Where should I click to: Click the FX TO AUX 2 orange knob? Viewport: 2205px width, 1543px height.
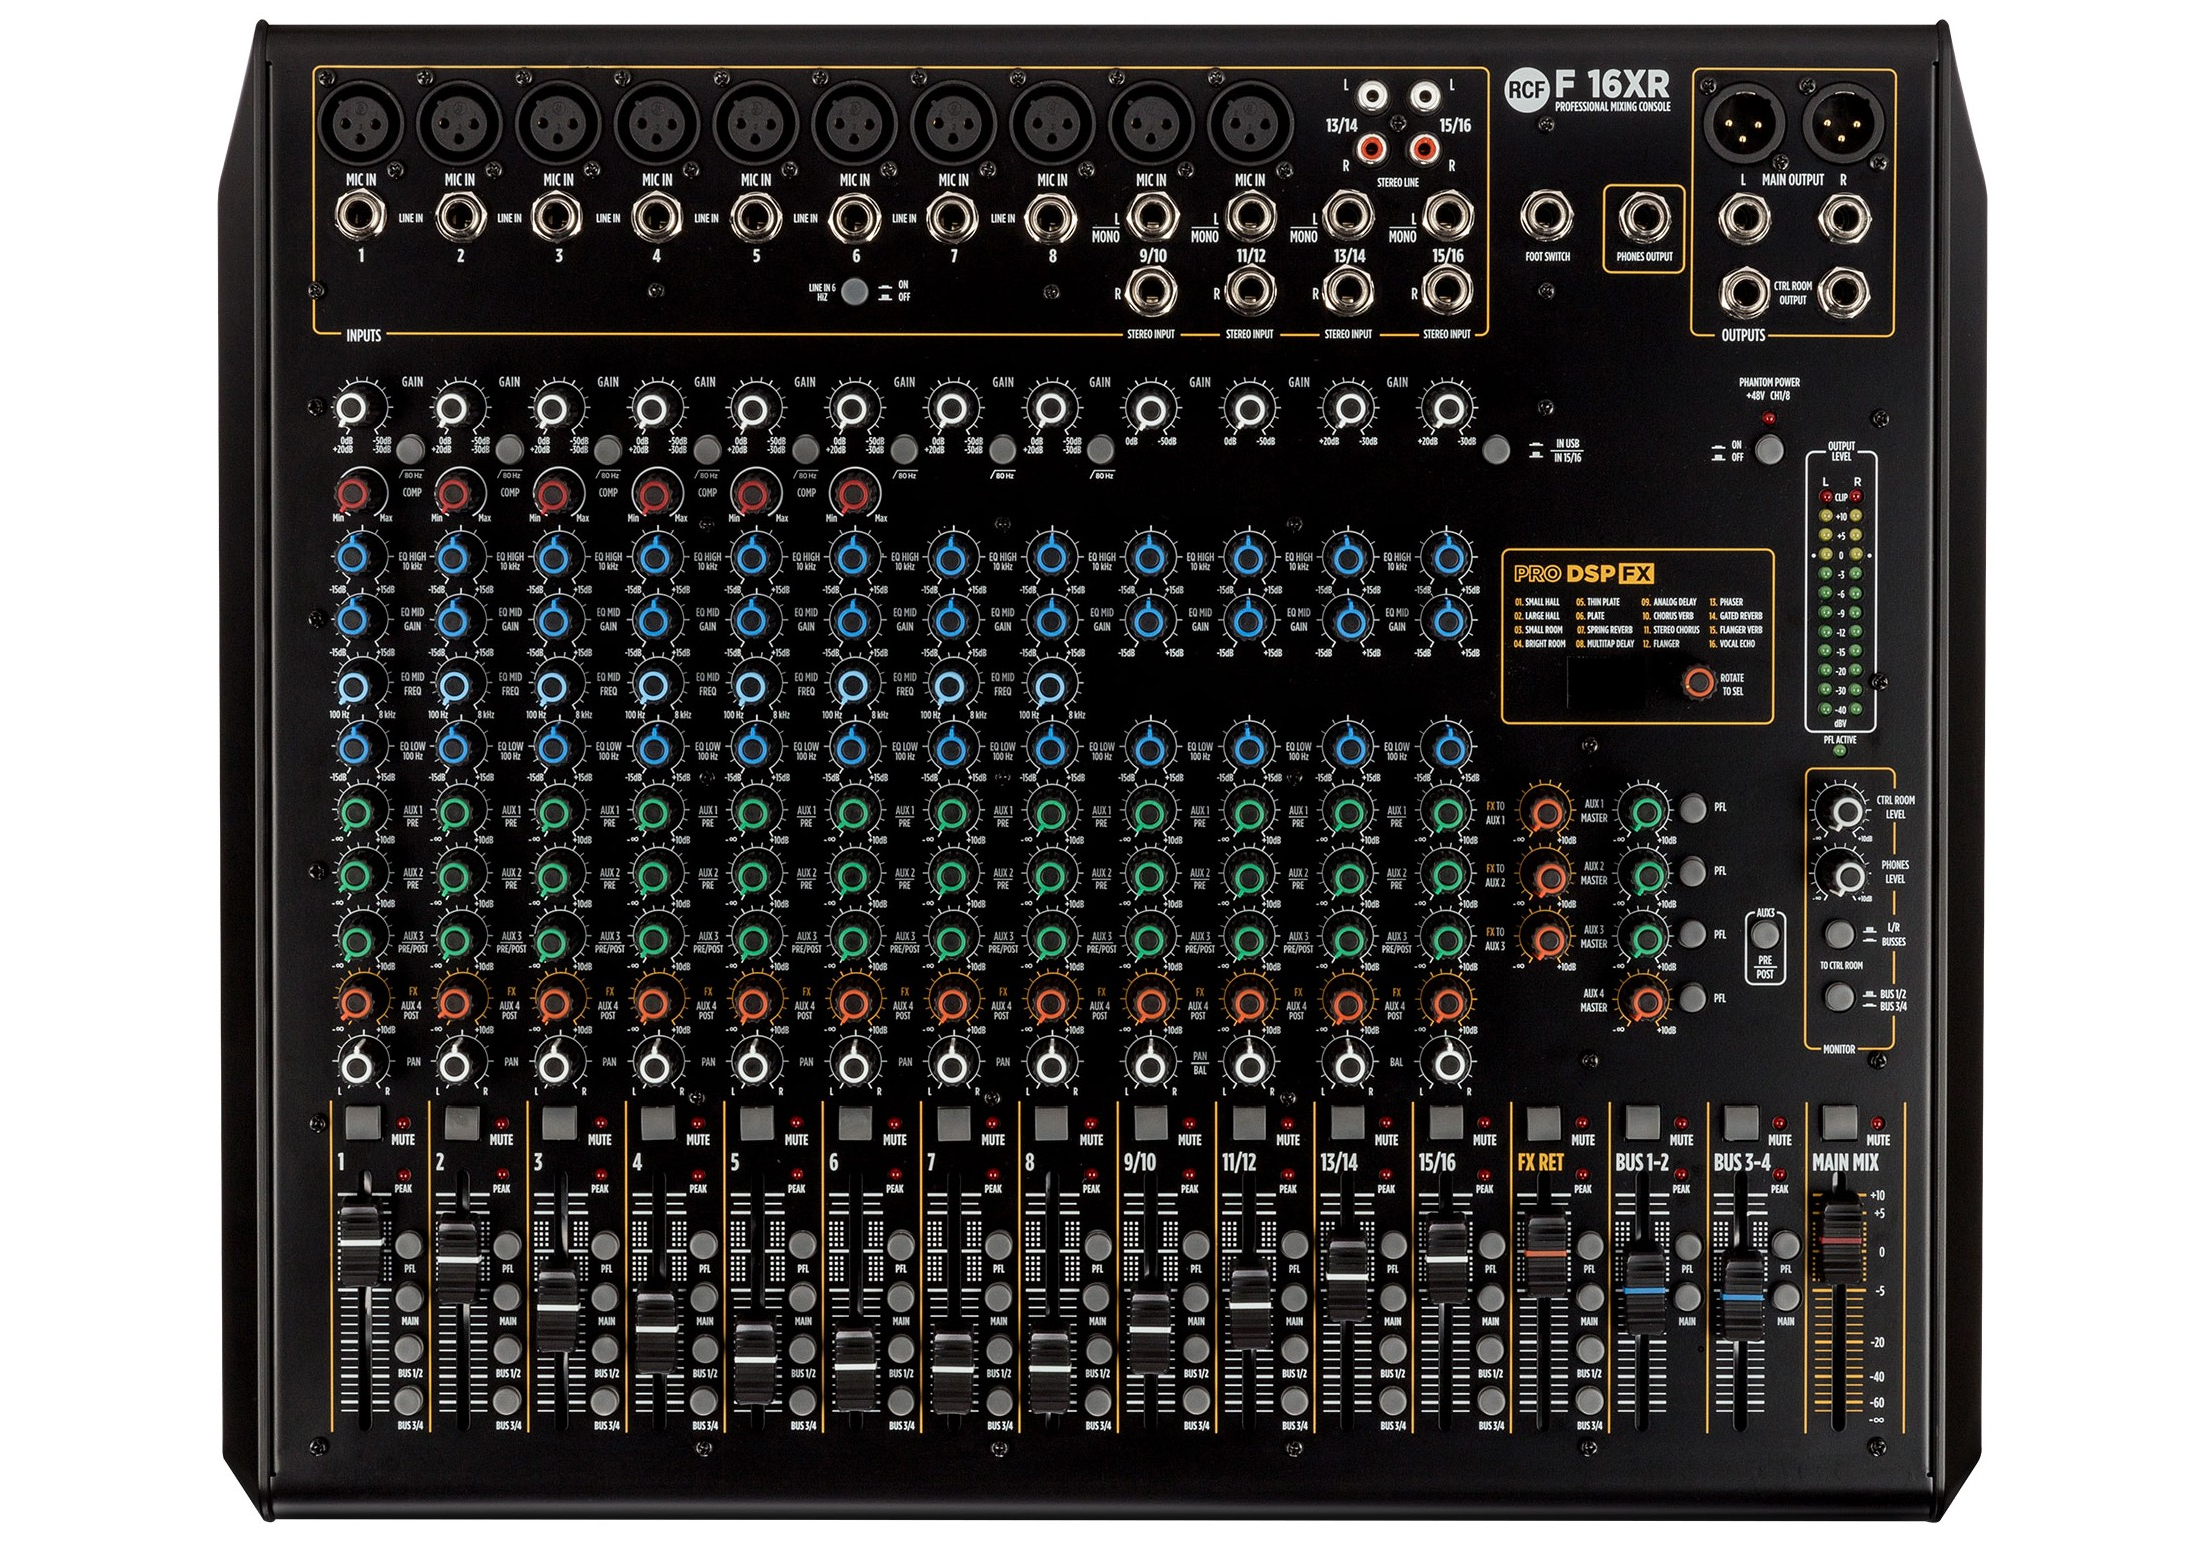(x=1548, y=877)
